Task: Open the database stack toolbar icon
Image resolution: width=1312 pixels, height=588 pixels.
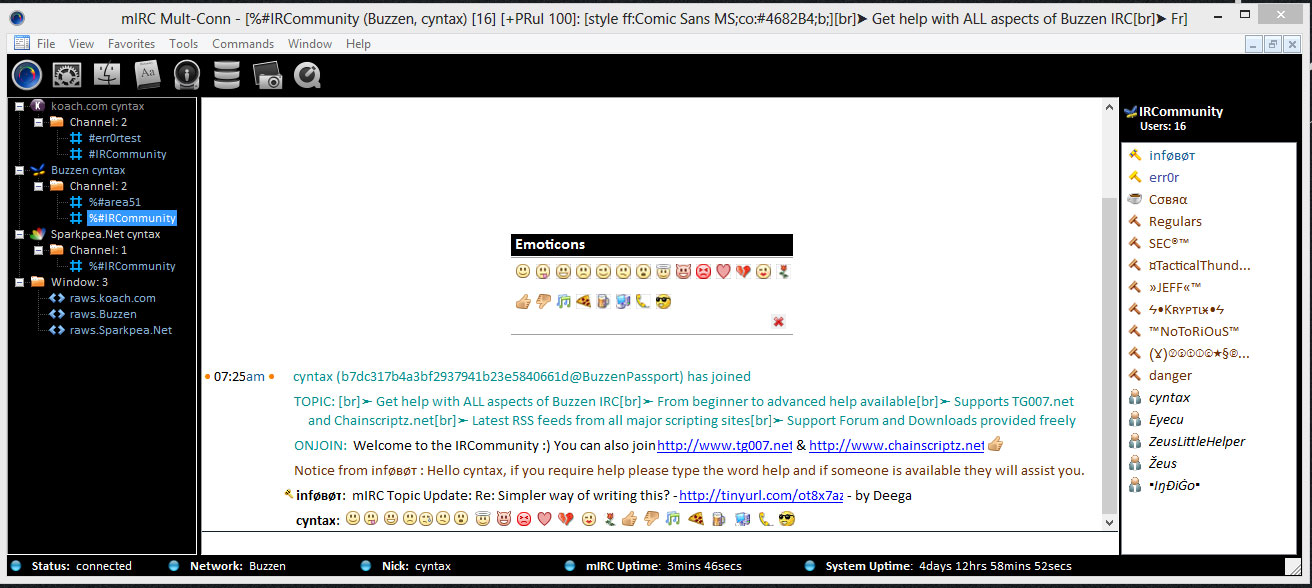Action: 227,75
